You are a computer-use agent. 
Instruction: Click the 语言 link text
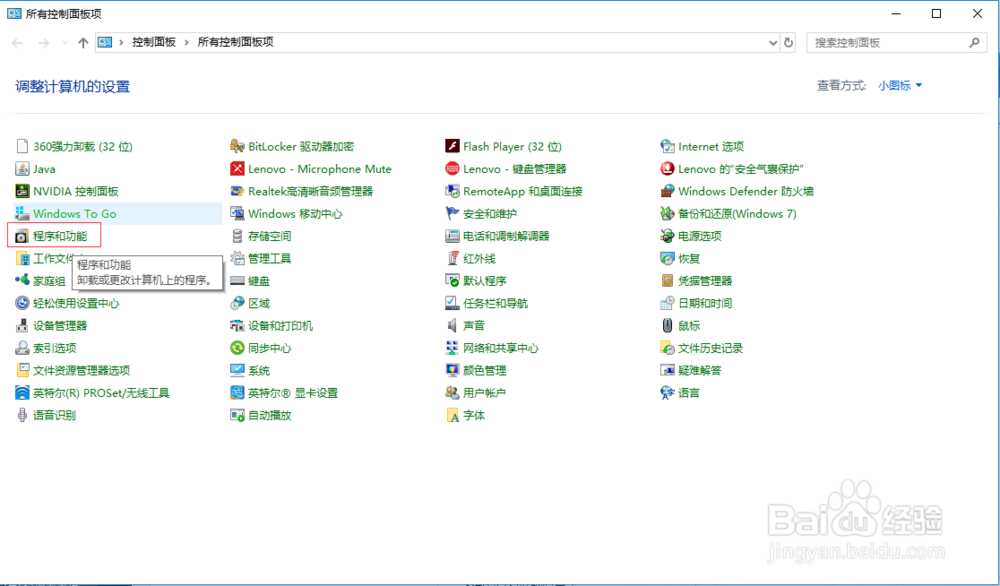click(689, 393)
